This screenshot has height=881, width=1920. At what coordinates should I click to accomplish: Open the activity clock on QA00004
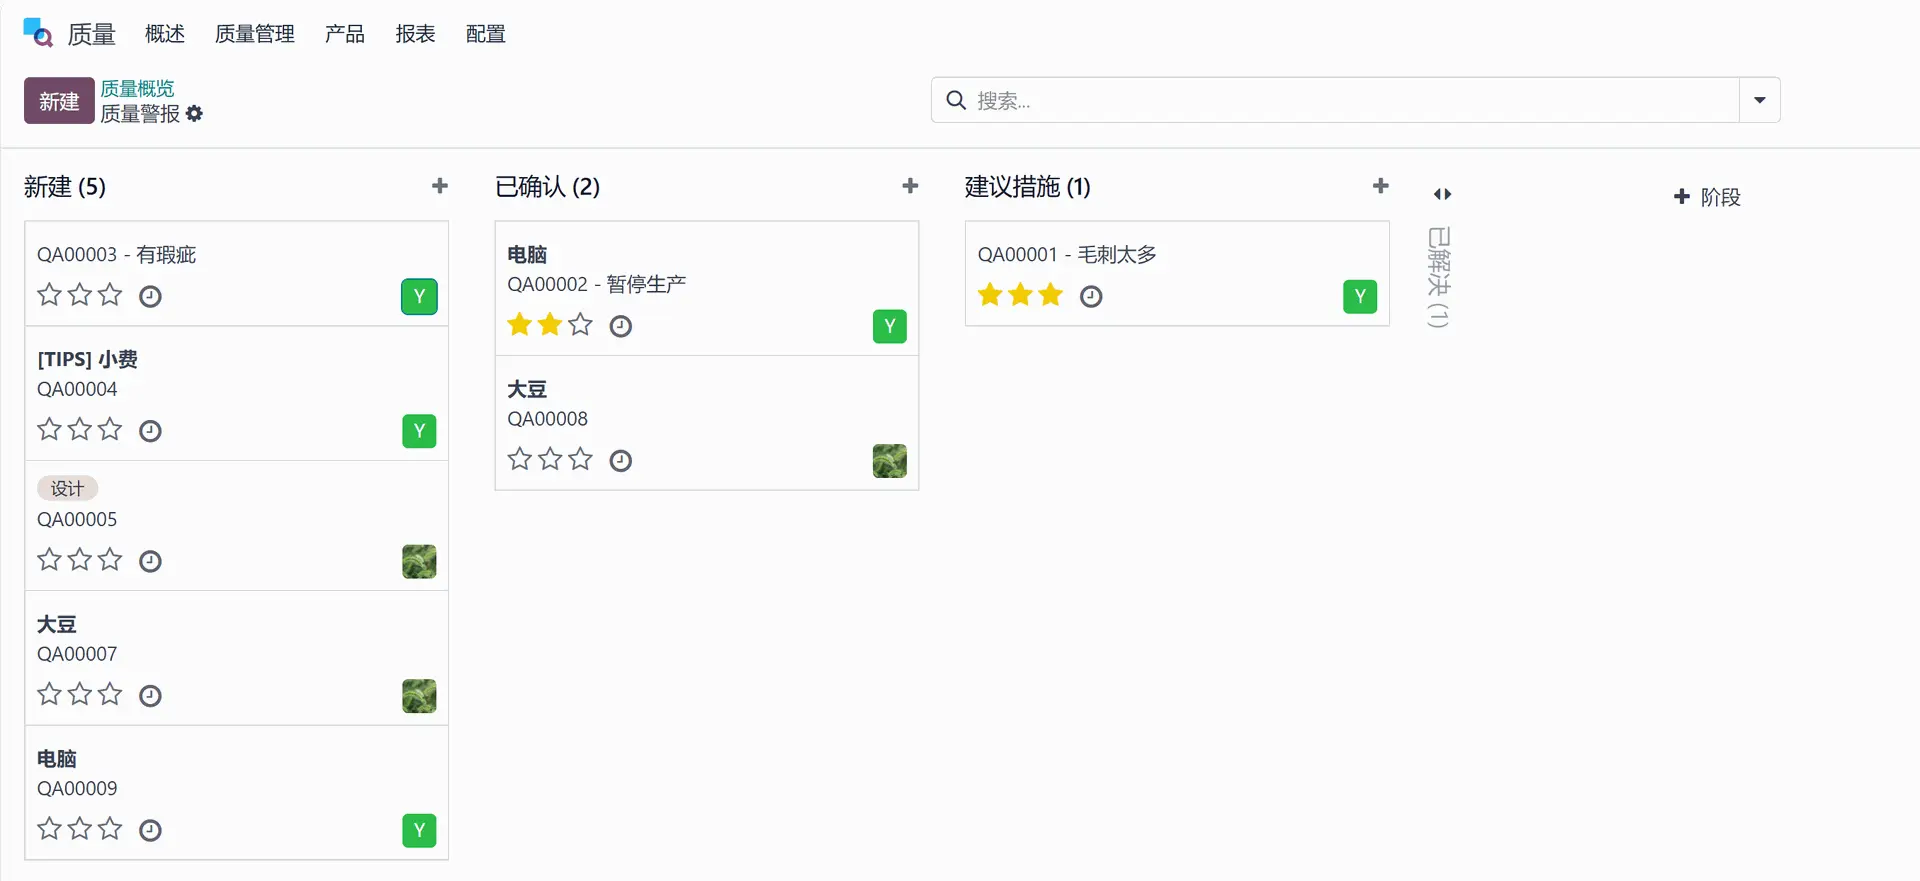coord(150,431)
